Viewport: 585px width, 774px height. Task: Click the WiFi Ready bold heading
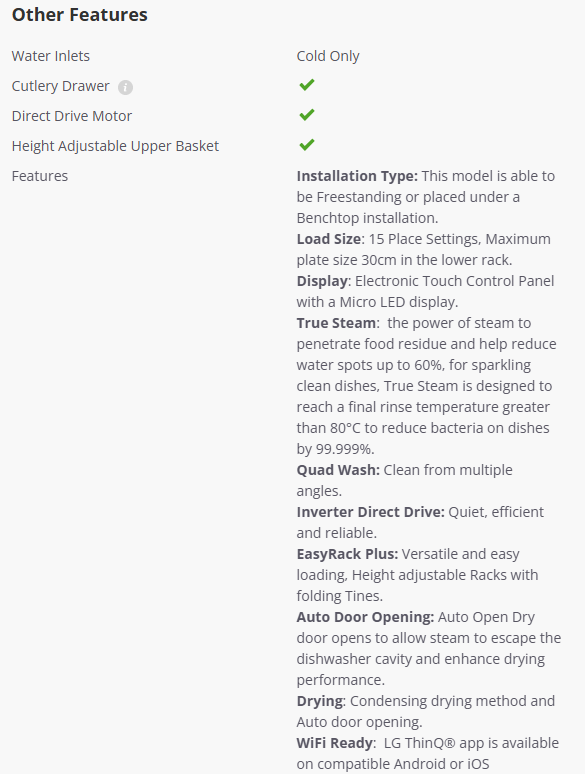tap(335, 743)
